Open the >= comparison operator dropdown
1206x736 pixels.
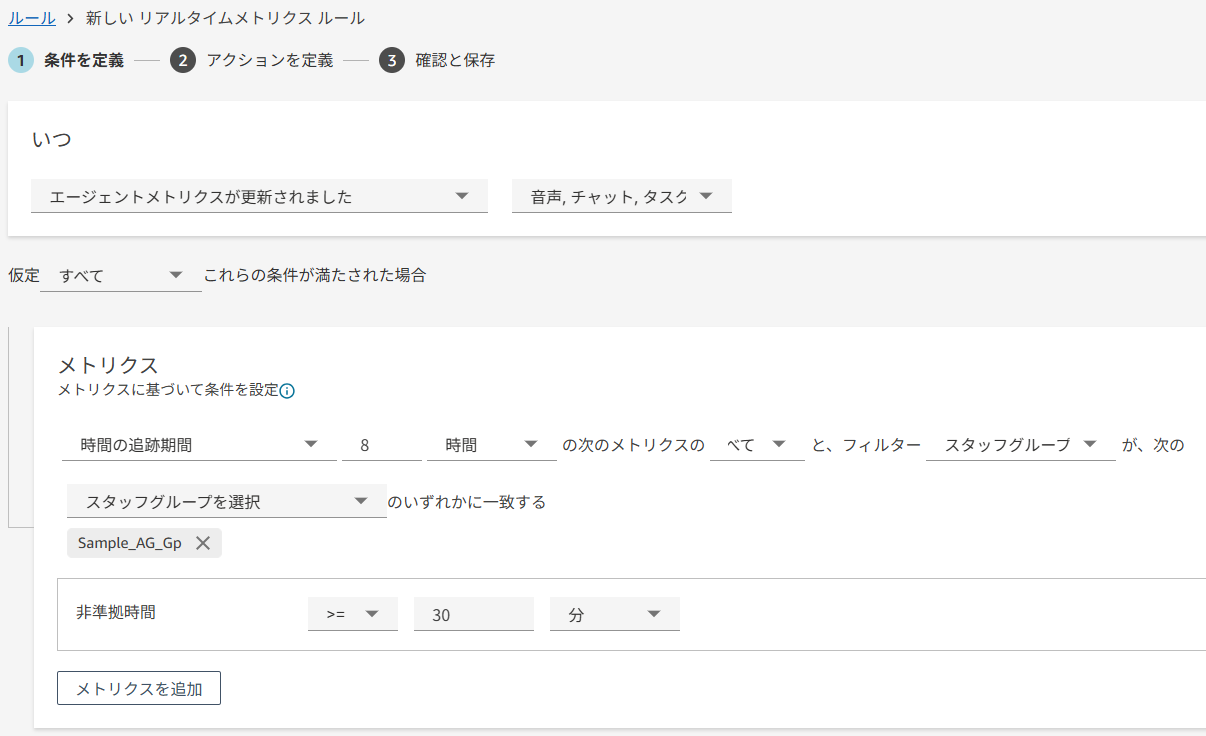[352, 615]
